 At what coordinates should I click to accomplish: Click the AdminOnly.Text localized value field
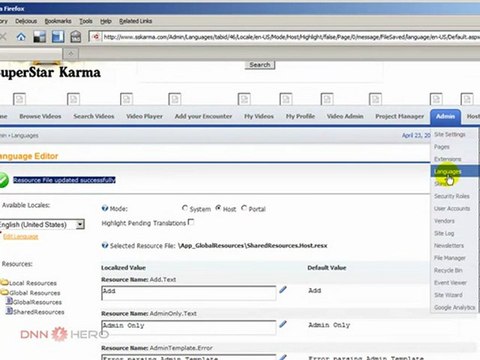pyautogui.click(x=189, y=327)
